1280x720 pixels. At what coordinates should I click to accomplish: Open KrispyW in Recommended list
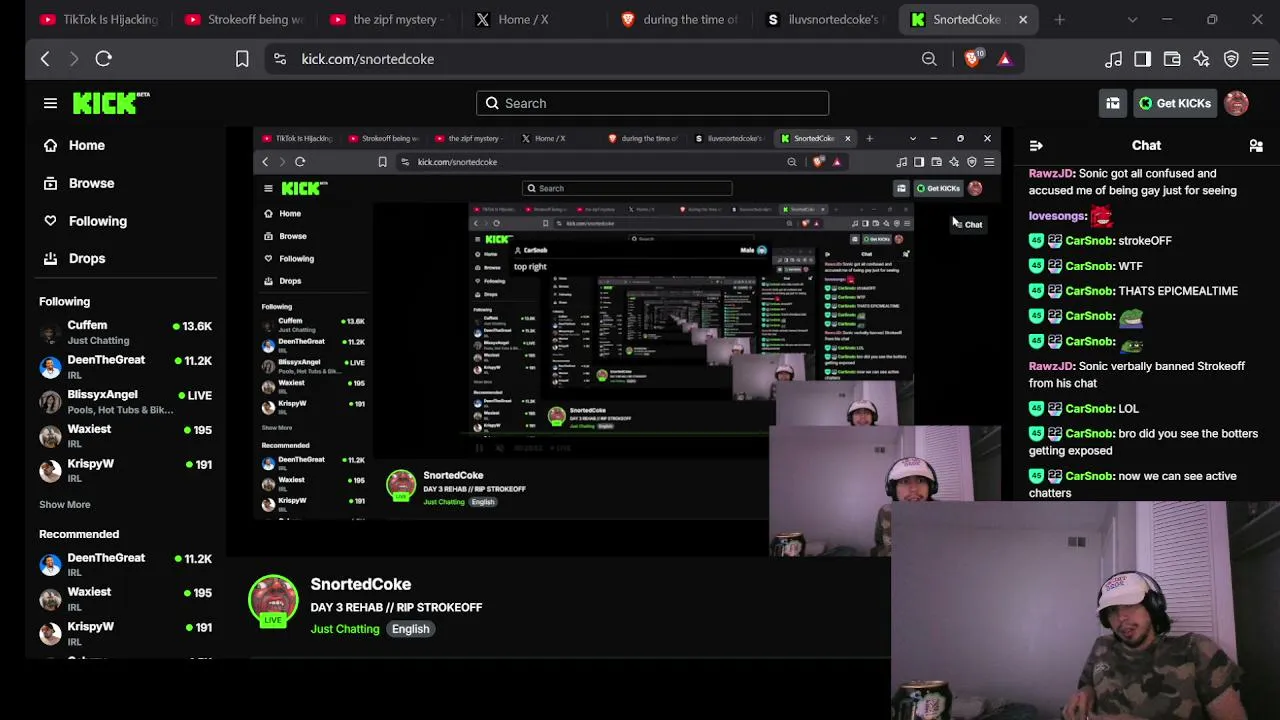125,633
